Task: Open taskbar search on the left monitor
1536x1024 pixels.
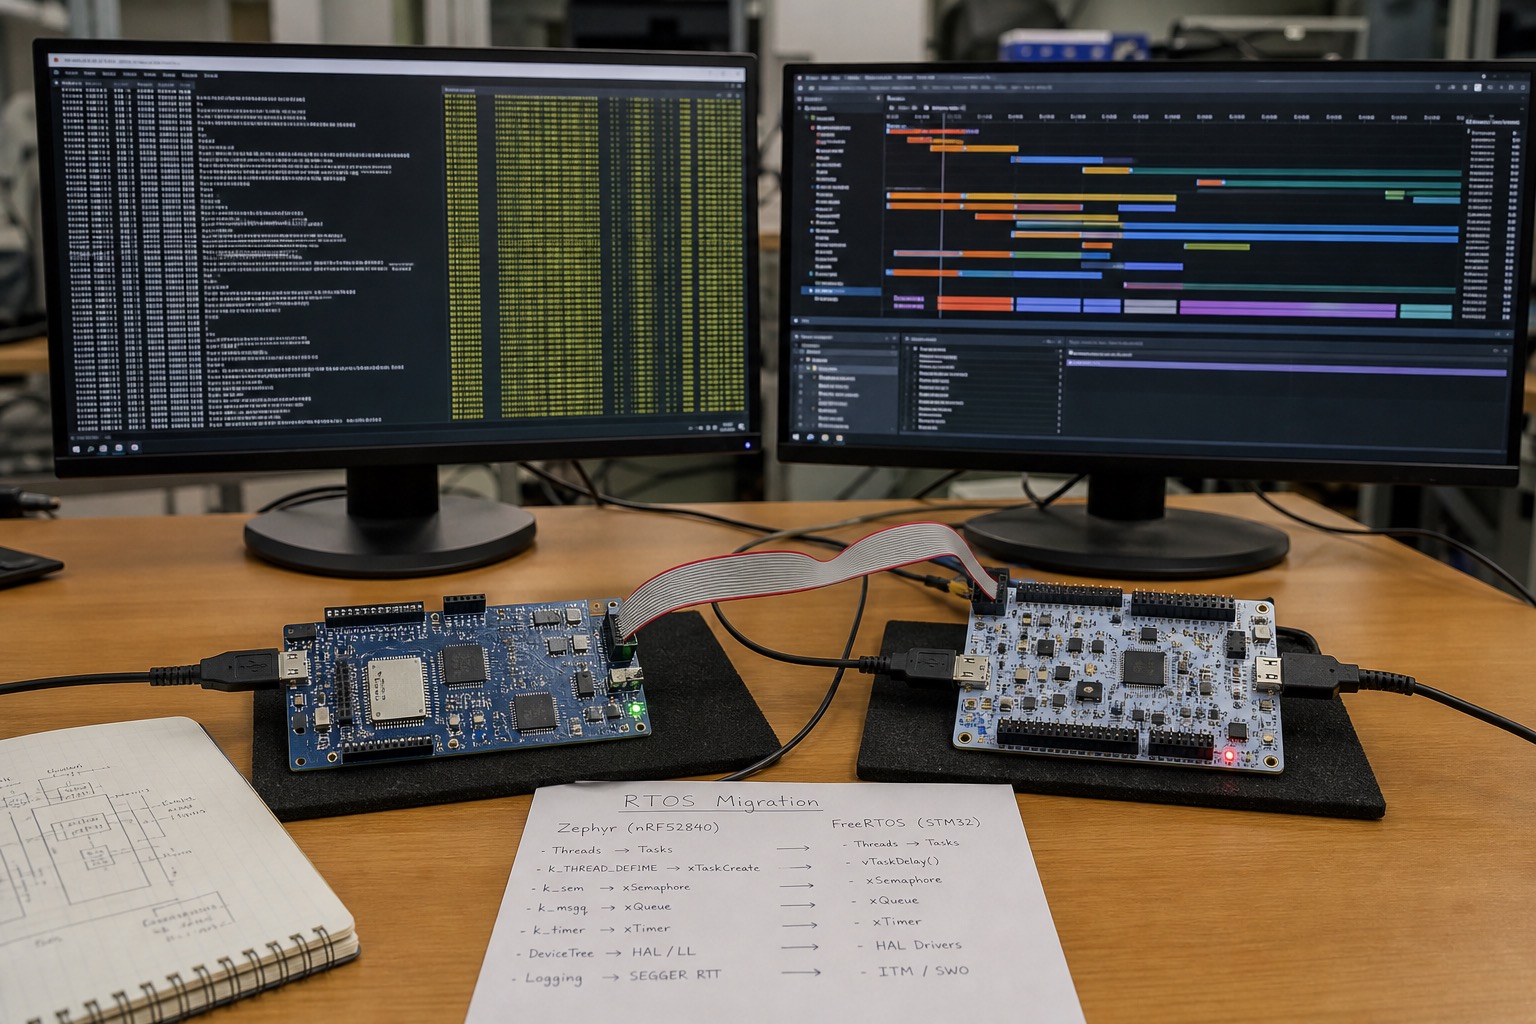Action: [x=90, y=447]
